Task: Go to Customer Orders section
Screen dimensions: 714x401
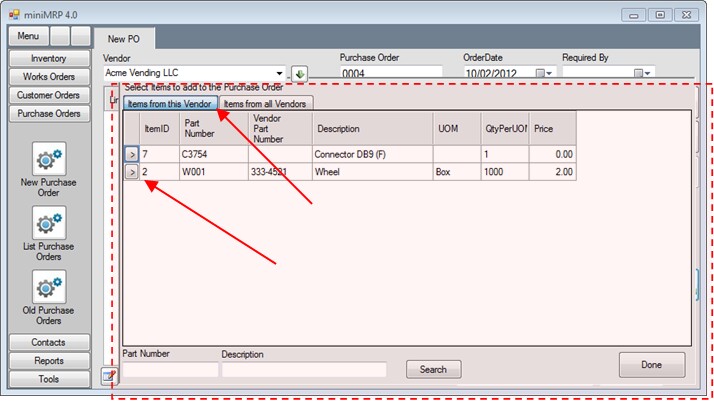Action: (48, 96)
